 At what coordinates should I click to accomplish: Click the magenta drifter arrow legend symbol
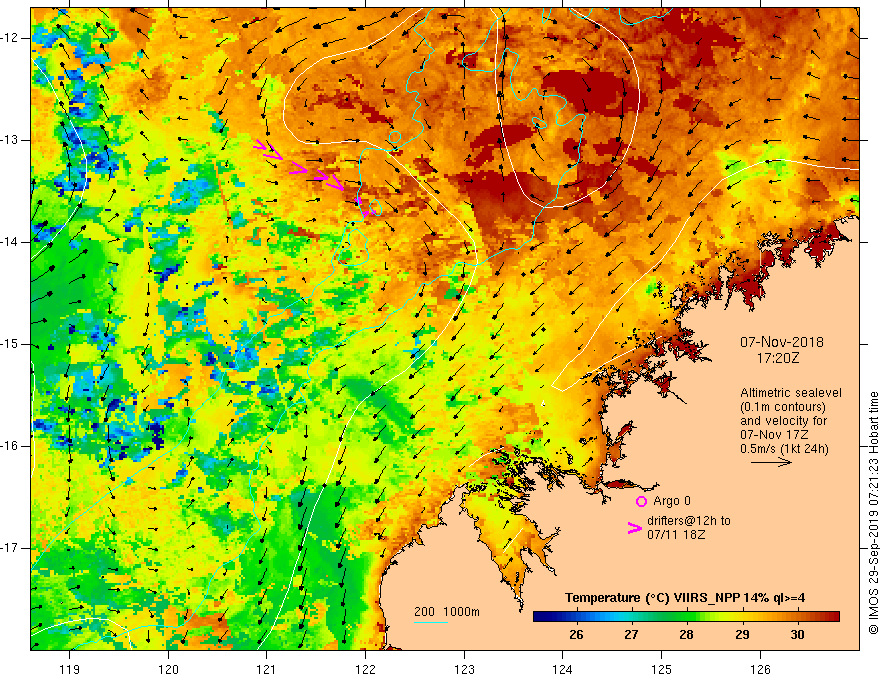(634, 528)
